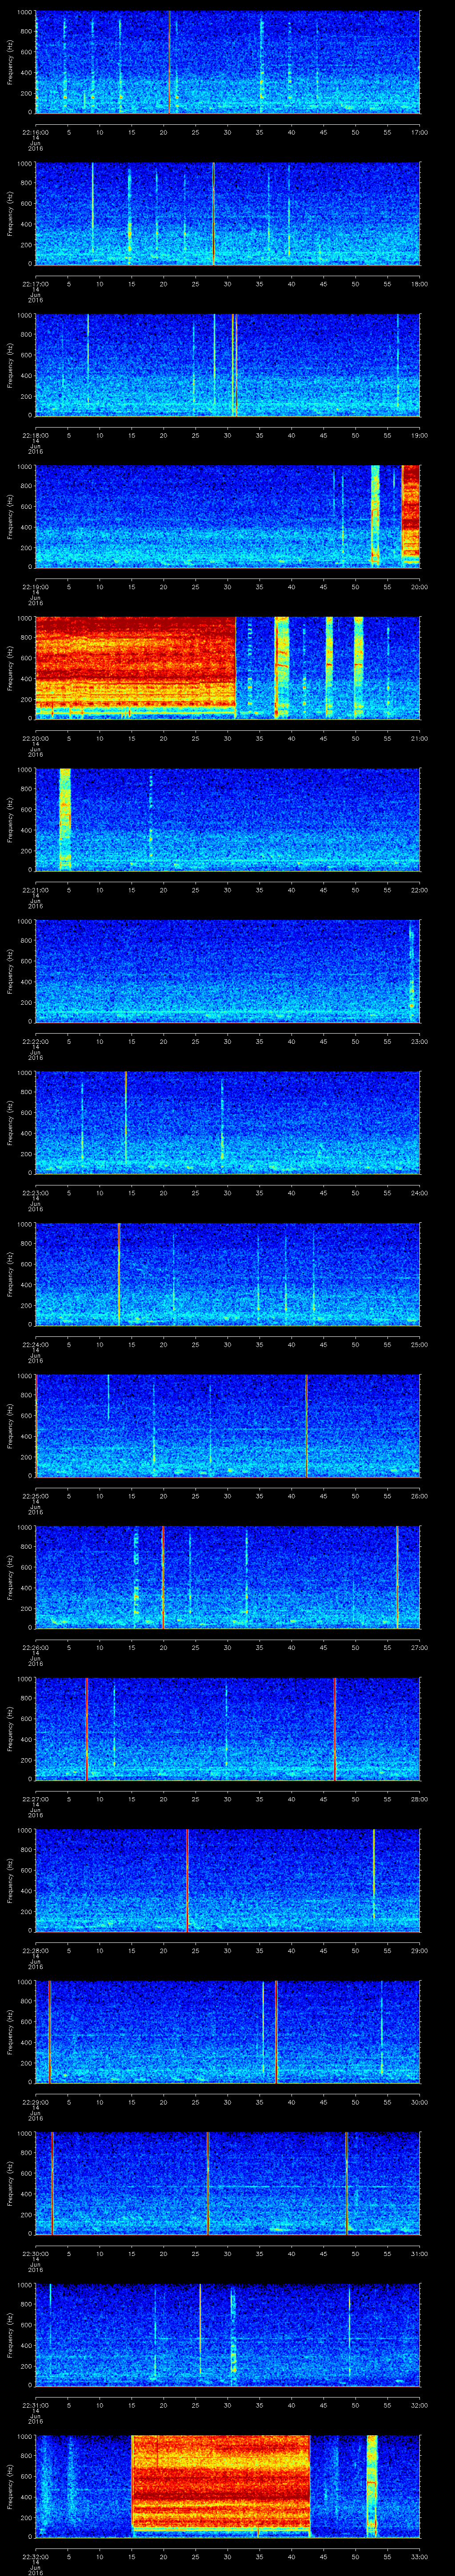The image size is (455, 2576).
Task: Click the red spike near 42s in 22:25 spectrogram
Action: pos(306,1425)
